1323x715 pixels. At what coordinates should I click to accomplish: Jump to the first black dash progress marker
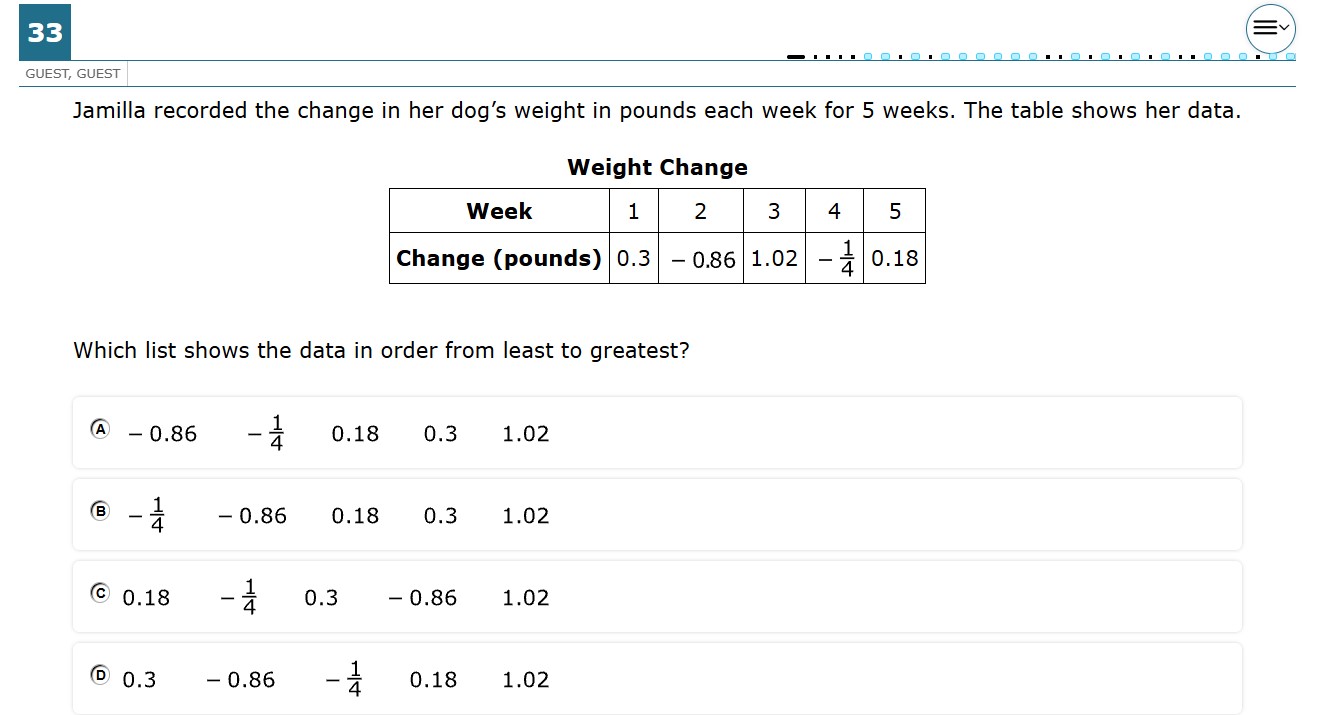796,57
